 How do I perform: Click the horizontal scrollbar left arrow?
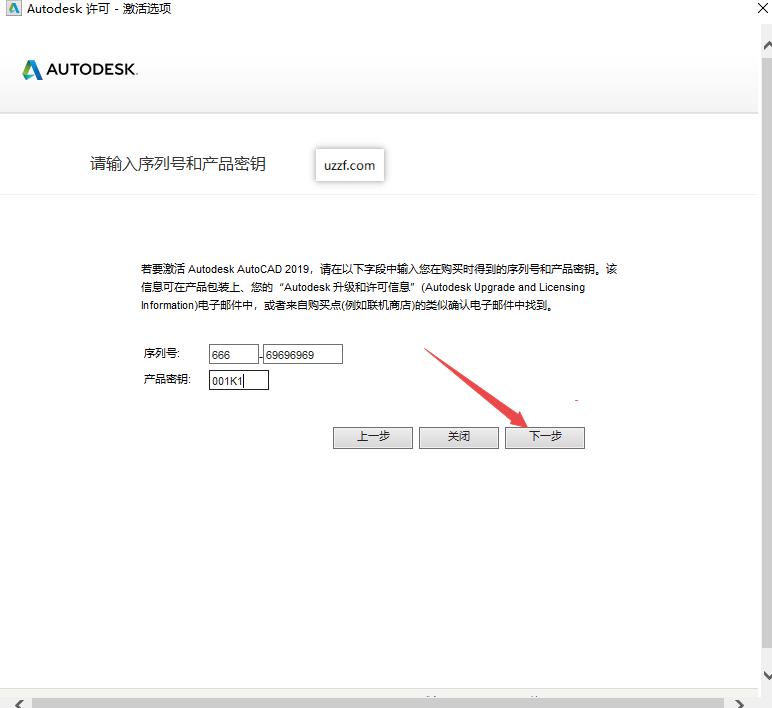coord(17,702)
